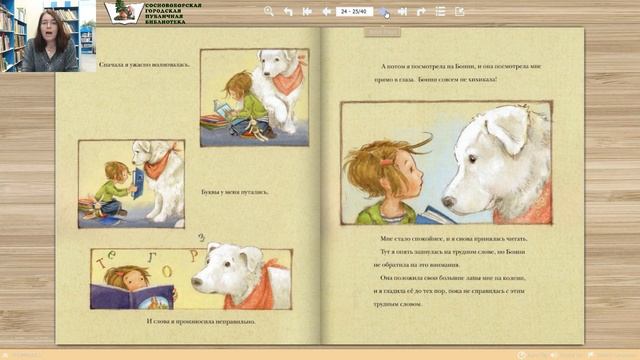Click the text line 'И слова я произносила неправильно.'
The image size is (640, 360).
(x=201, y=322)
